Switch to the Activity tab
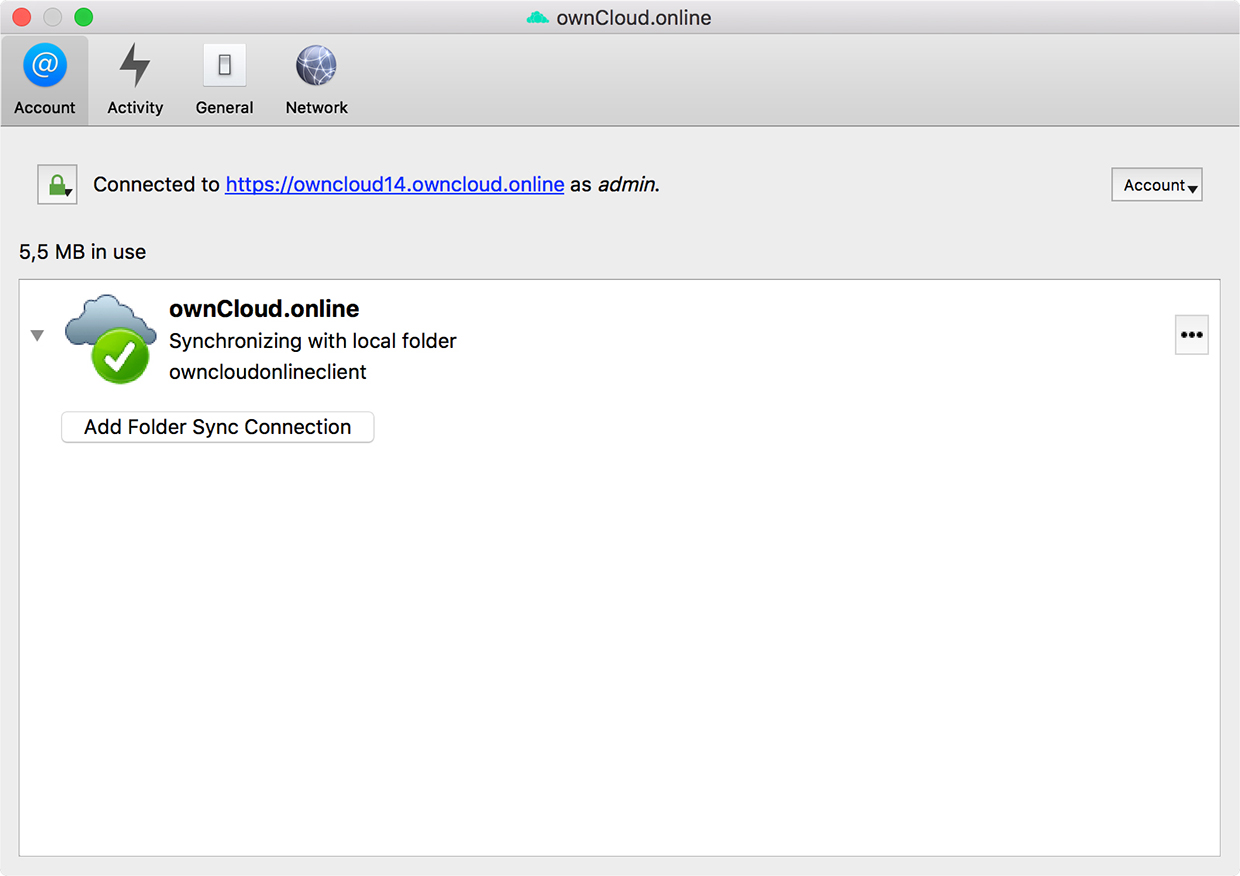 (x=135, y=81)
